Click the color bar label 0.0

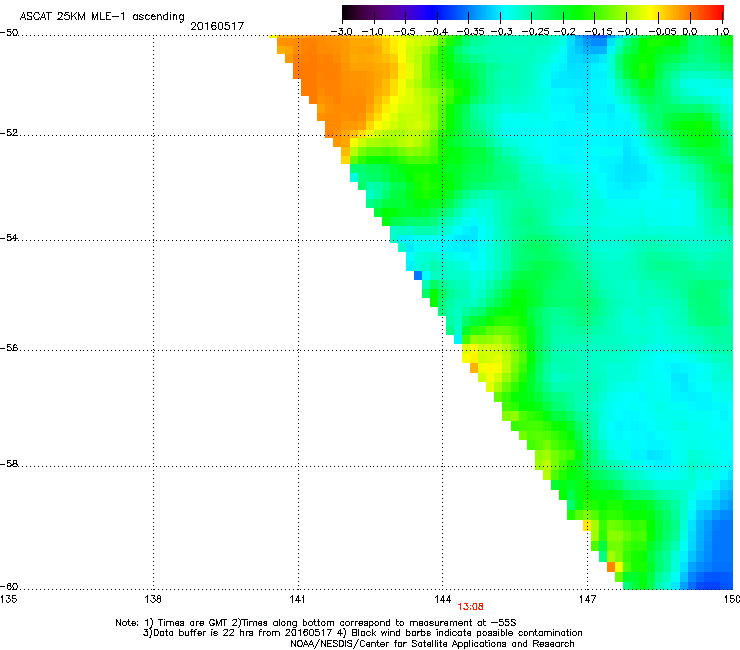[x=690, y=32]
